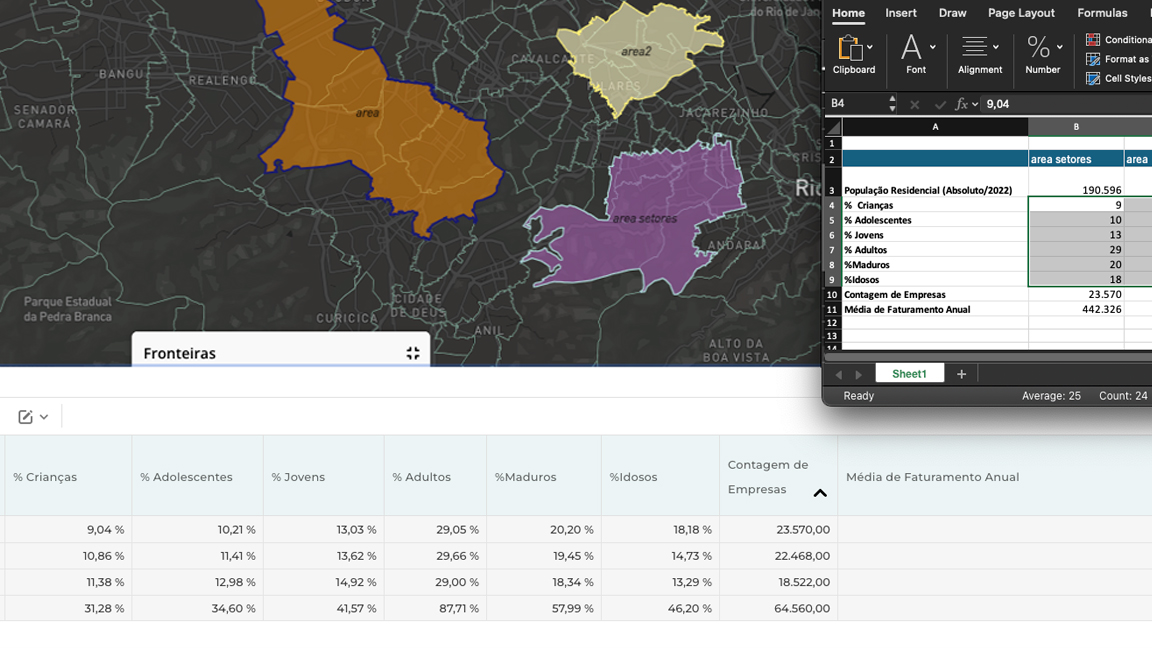Open the Cell Styles gallery
1152x648 pixels.
(1093, 78)
